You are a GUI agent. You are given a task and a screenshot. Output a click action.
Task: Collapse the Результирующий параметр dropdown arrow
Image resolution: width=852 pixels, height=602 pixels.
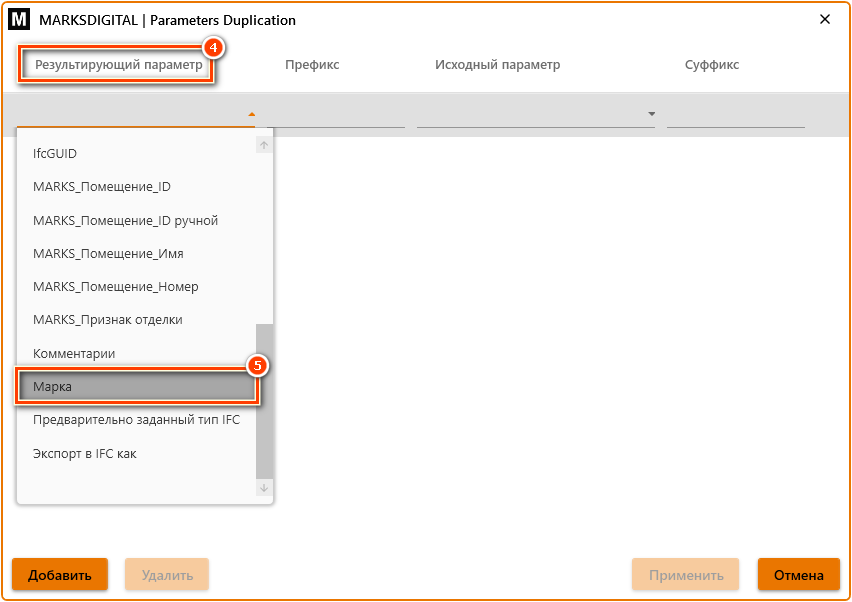(x=252, y=114)
